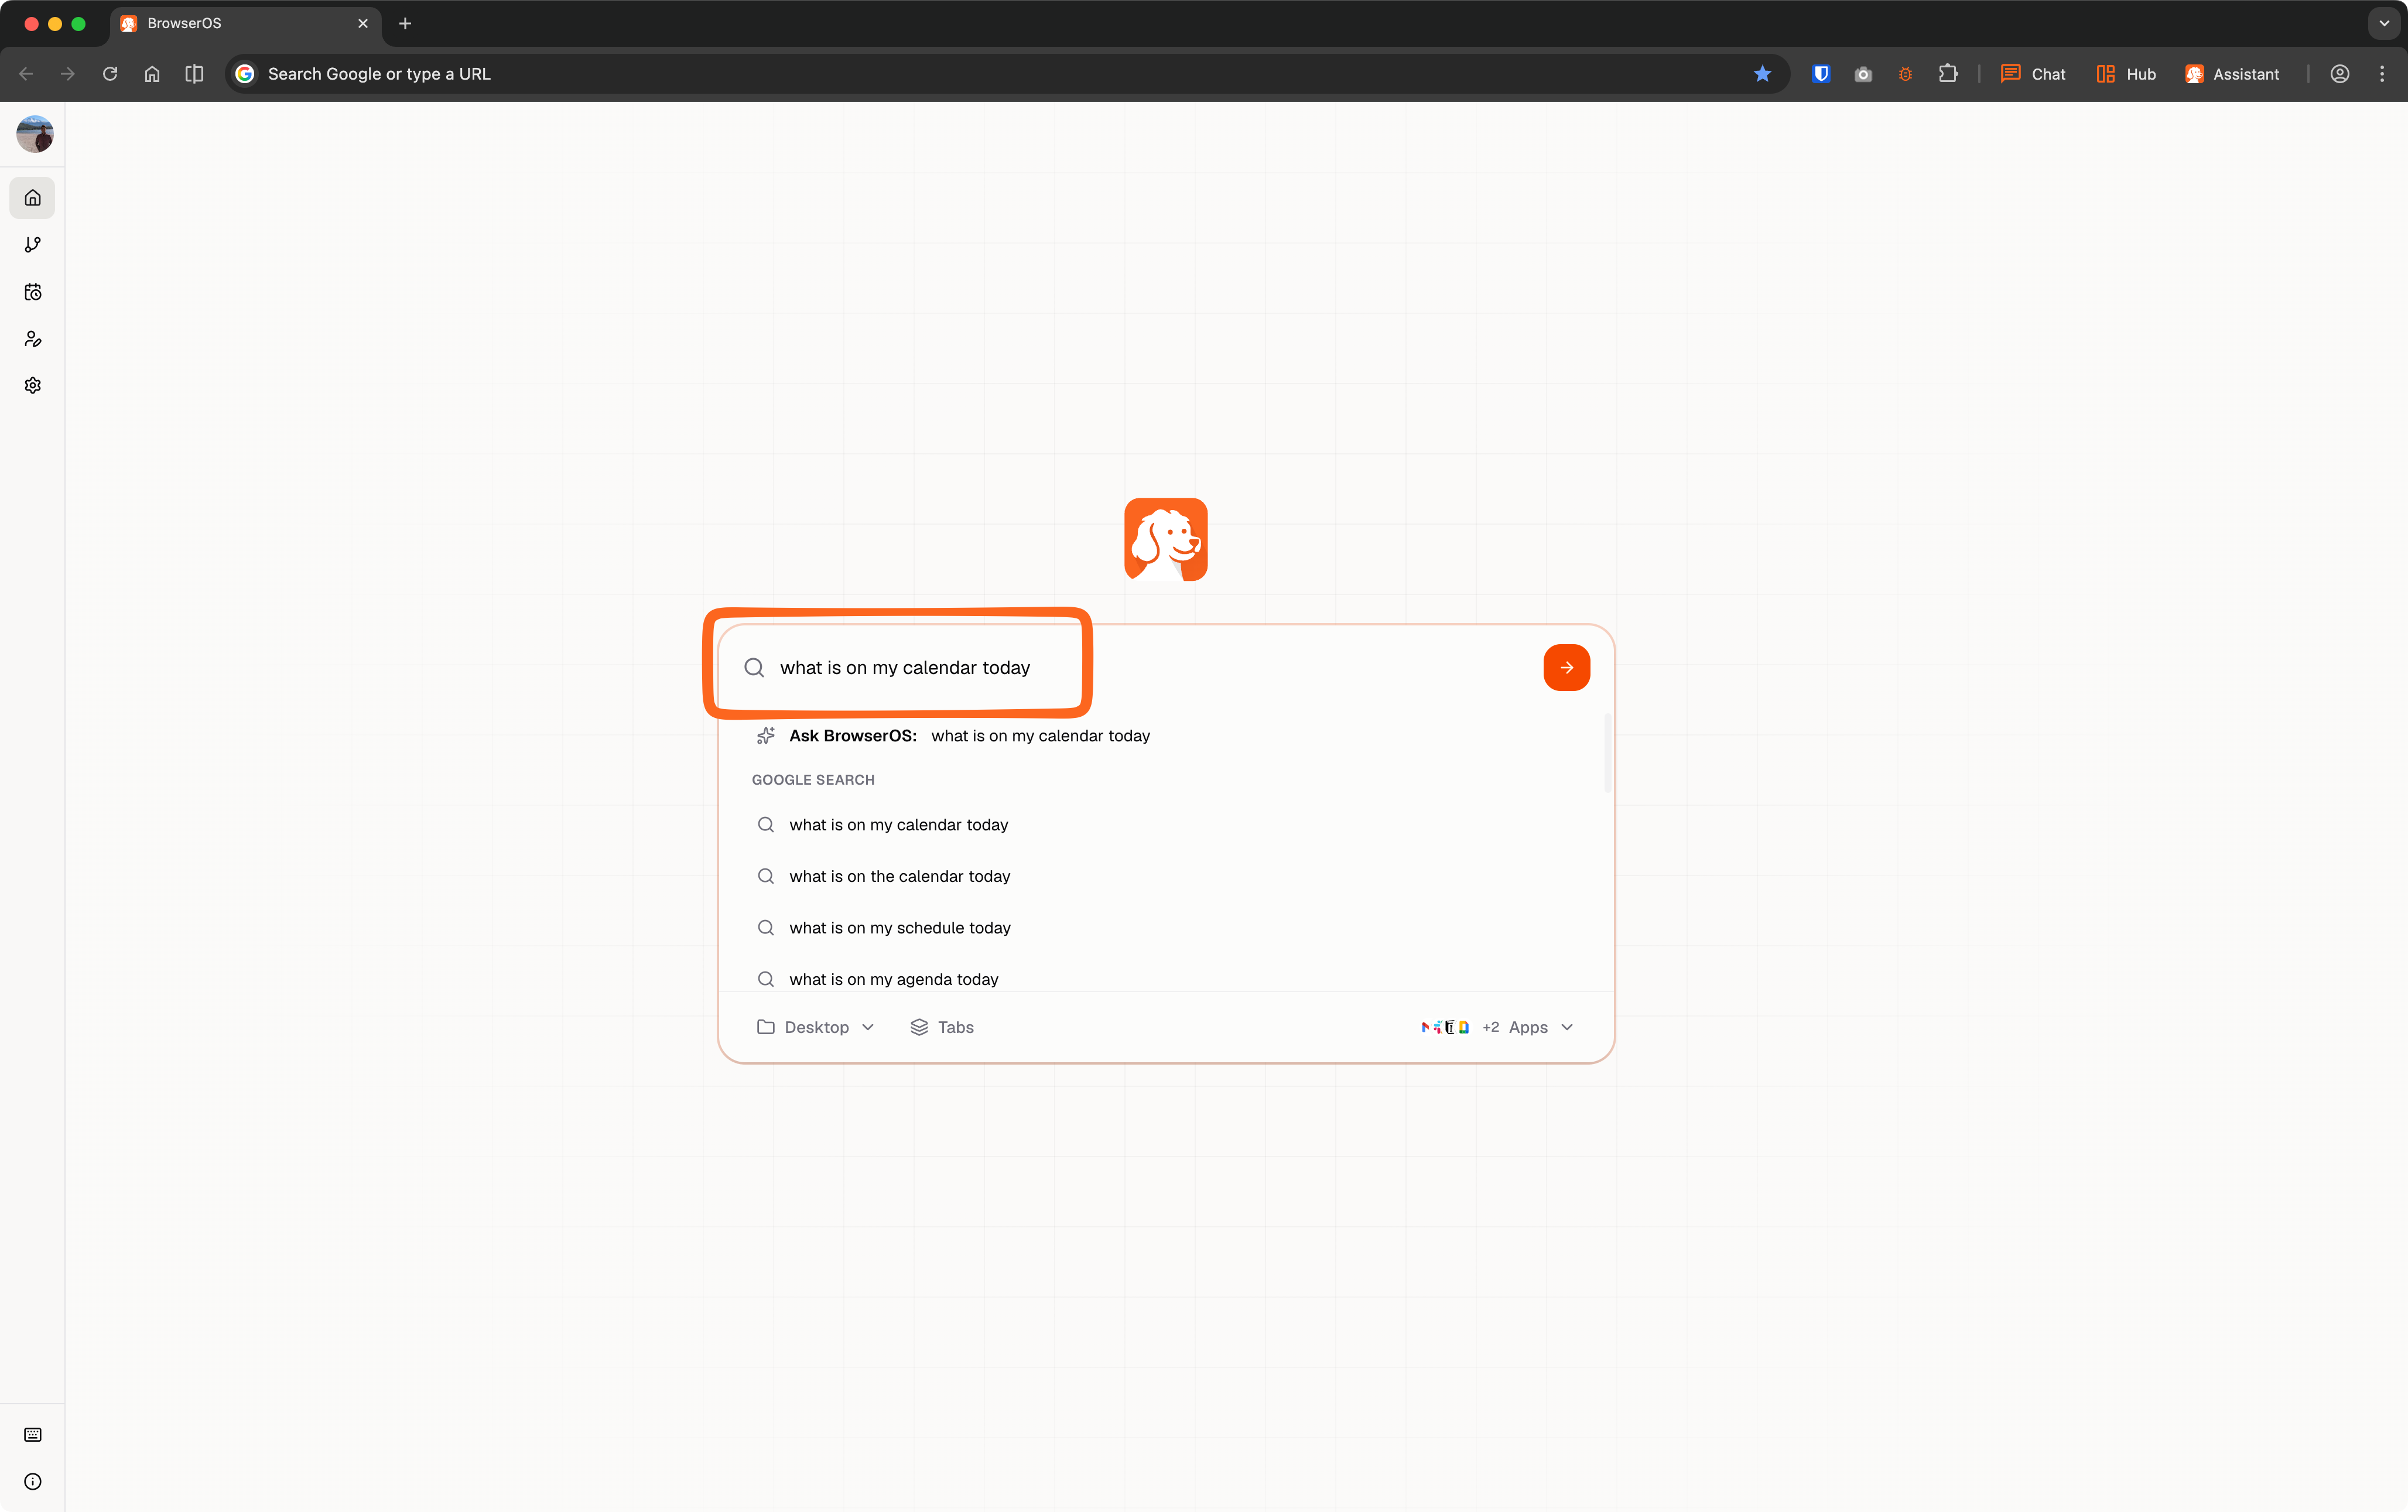2408x1512 pixels.
Task: Click the info icon at bottom-left
Action: pos(33,1481)
